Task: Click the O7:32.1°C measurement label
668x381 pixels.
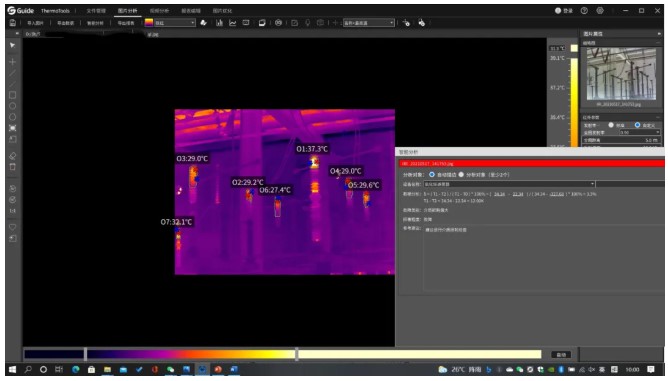Action: pyautogui.click(x=176, y=222)
